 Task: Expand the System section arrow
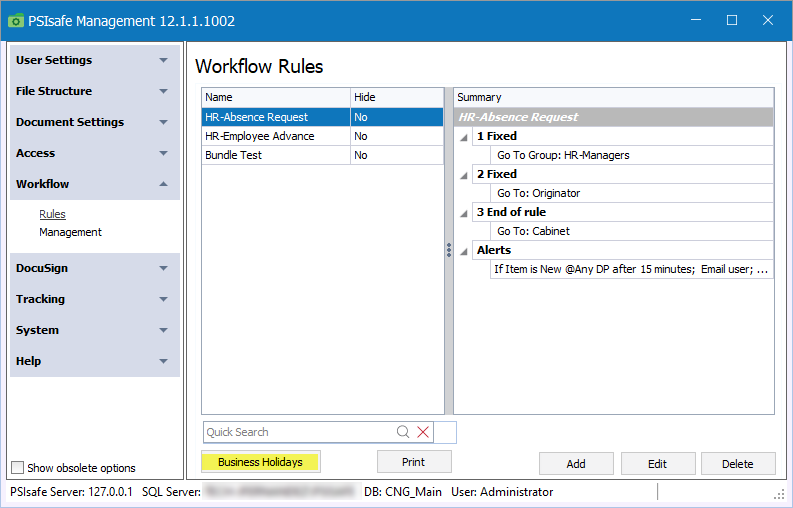tap(163, 330)
